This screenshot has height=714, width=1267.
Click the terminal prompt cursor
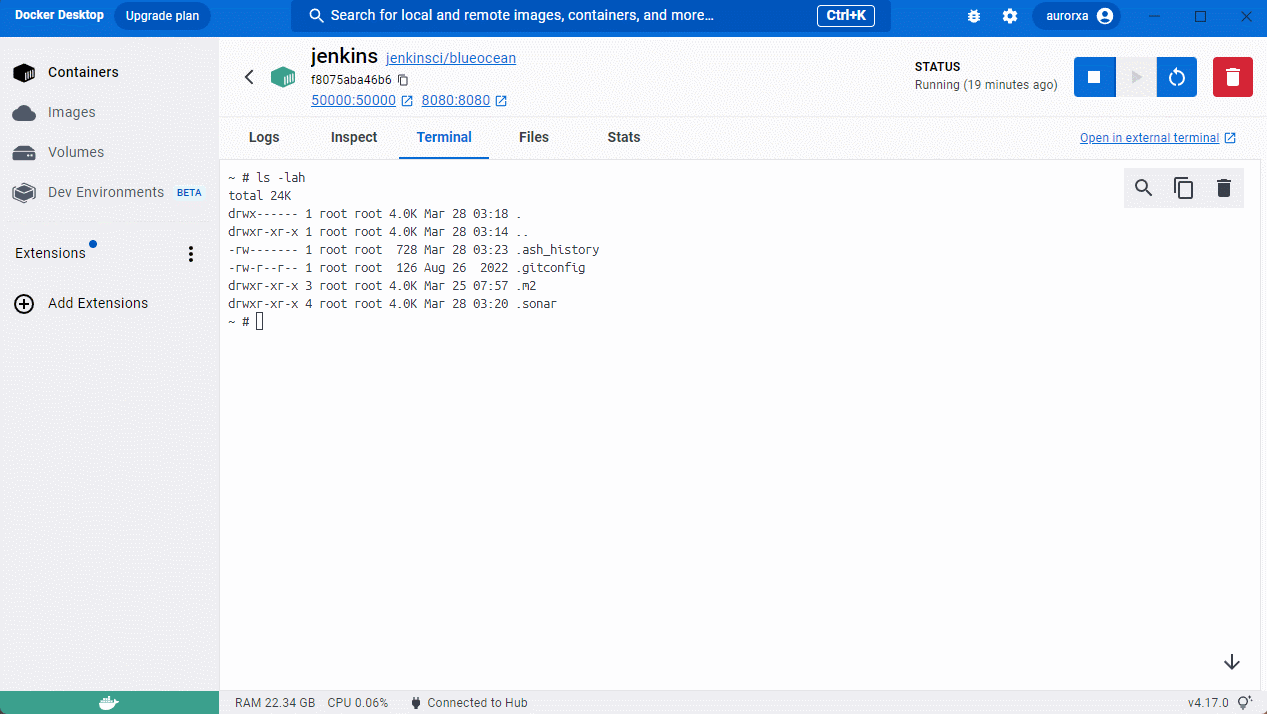(x=260, y=321)
